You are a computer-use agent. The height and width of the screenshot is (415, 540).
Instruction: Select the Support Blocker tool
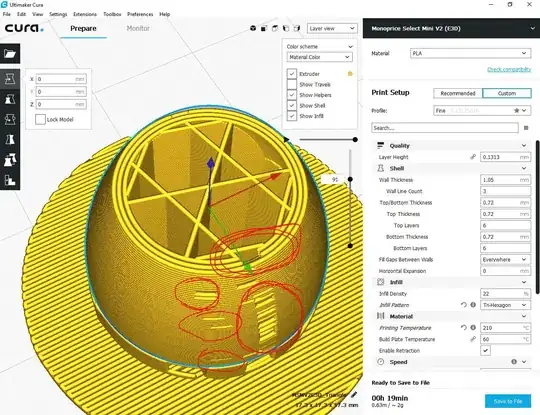(x=10, y=180)
